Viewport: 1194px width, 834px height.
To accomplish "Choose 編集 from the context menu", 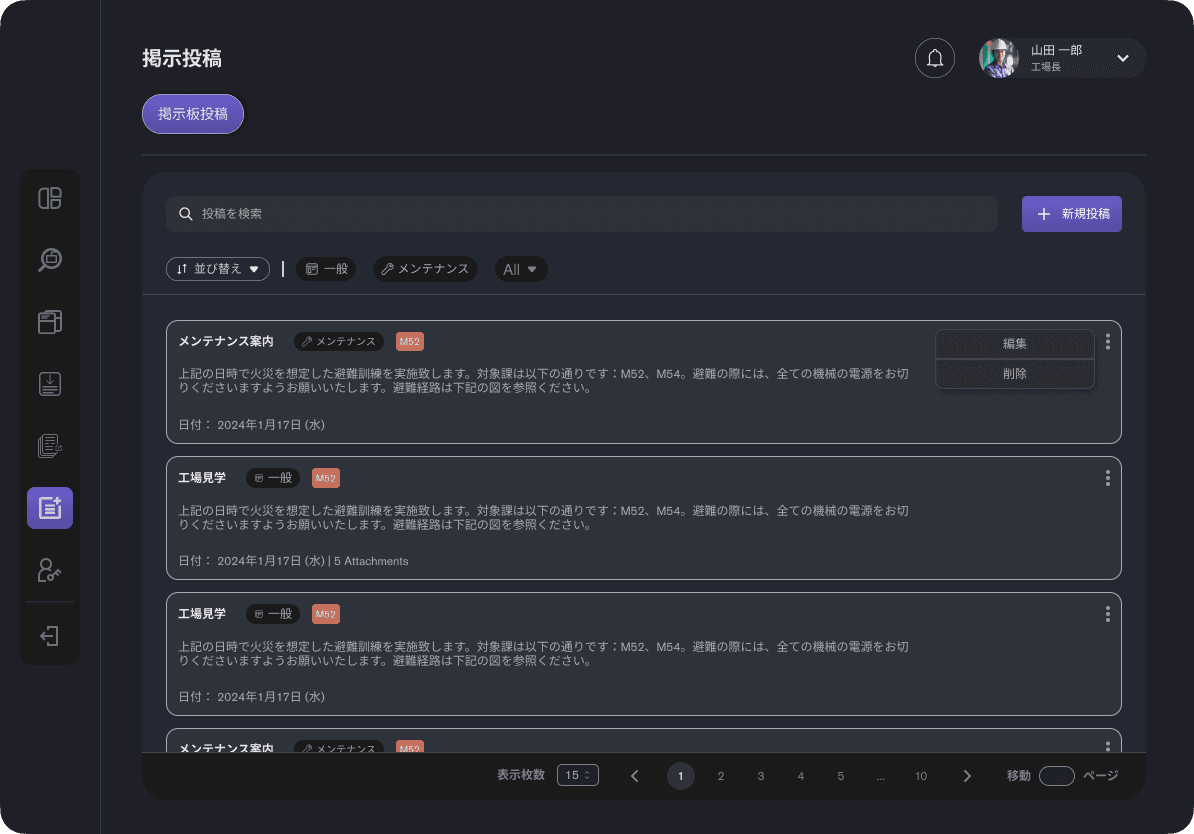I will [1014, 343].
